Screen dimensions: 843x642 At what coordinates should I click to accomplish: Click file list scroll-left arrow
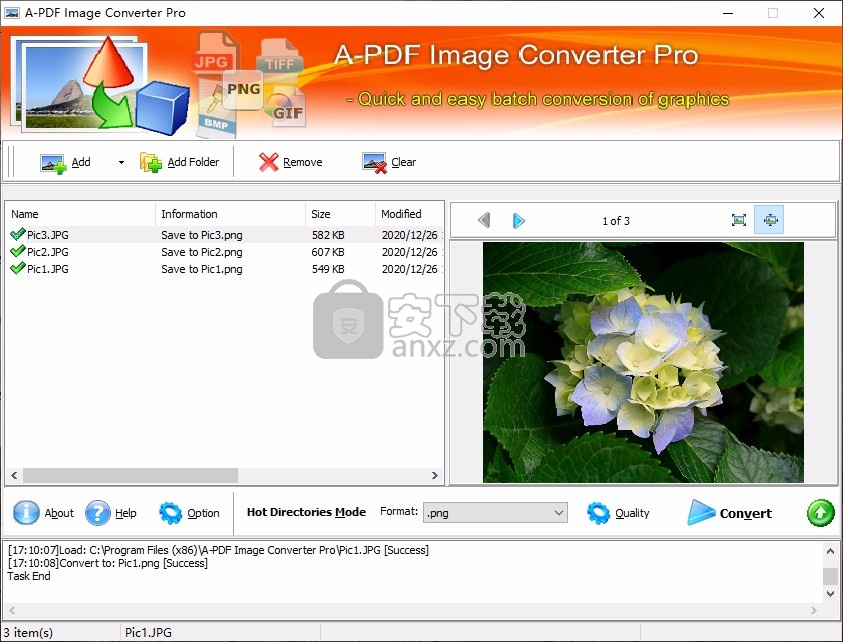point(15,475)
